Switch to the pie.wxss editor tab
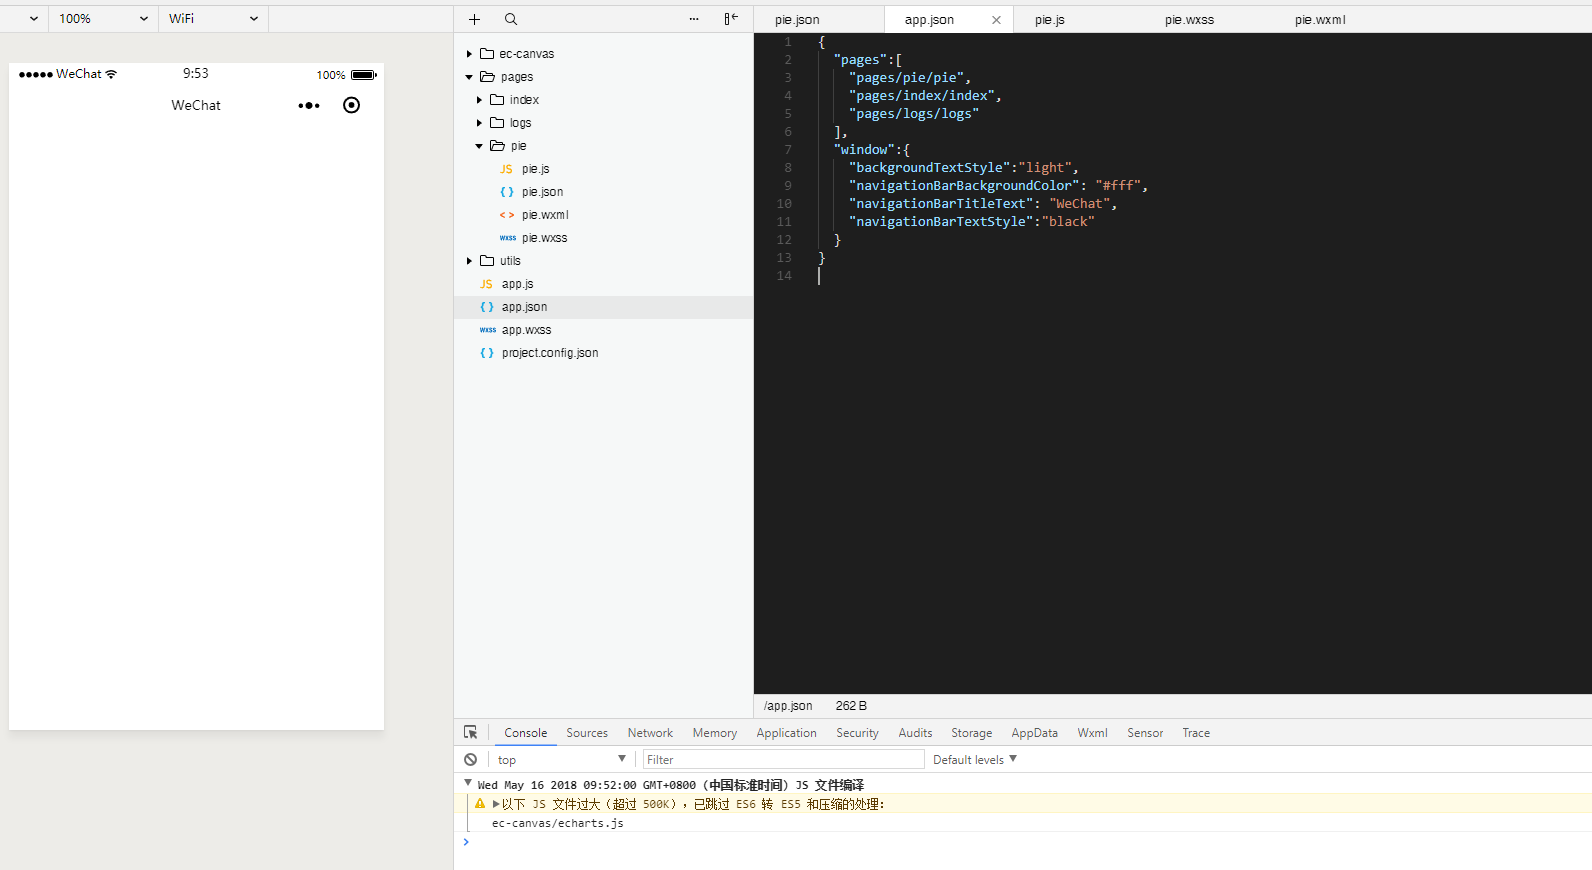Viewport: 1592px width, 870px height. pos(1189,20)
